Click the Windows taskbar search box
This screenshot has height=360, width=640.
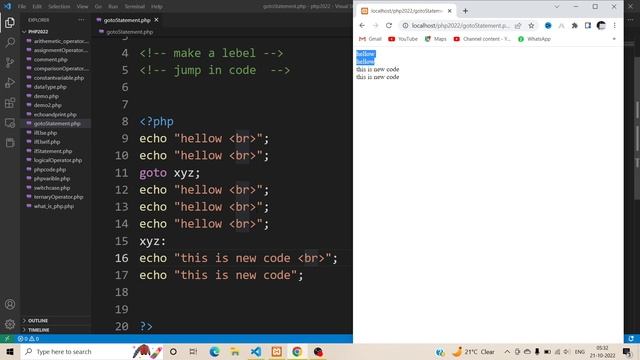[x=92, y=351]
